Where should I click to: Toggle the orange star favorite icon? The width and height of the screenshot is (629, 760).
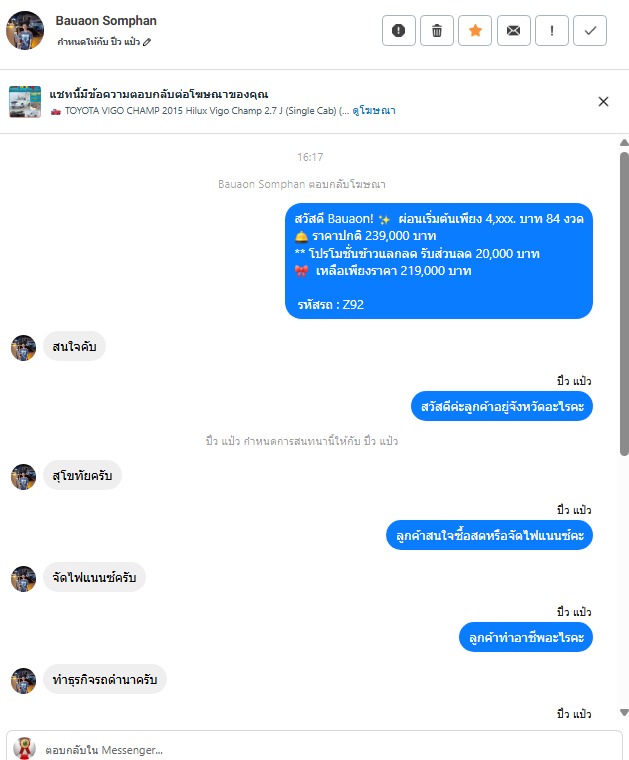tap(475, 31)
